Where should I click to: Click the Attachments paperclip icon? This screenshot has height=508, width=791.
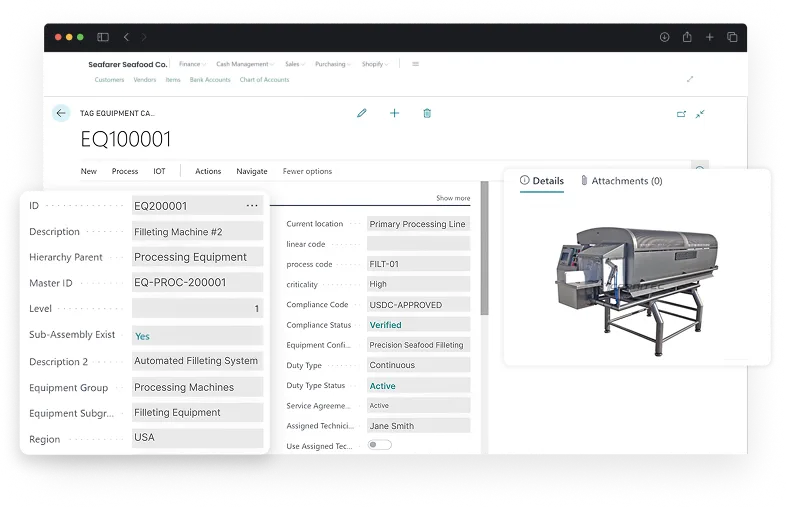click(x=584, y=180)
